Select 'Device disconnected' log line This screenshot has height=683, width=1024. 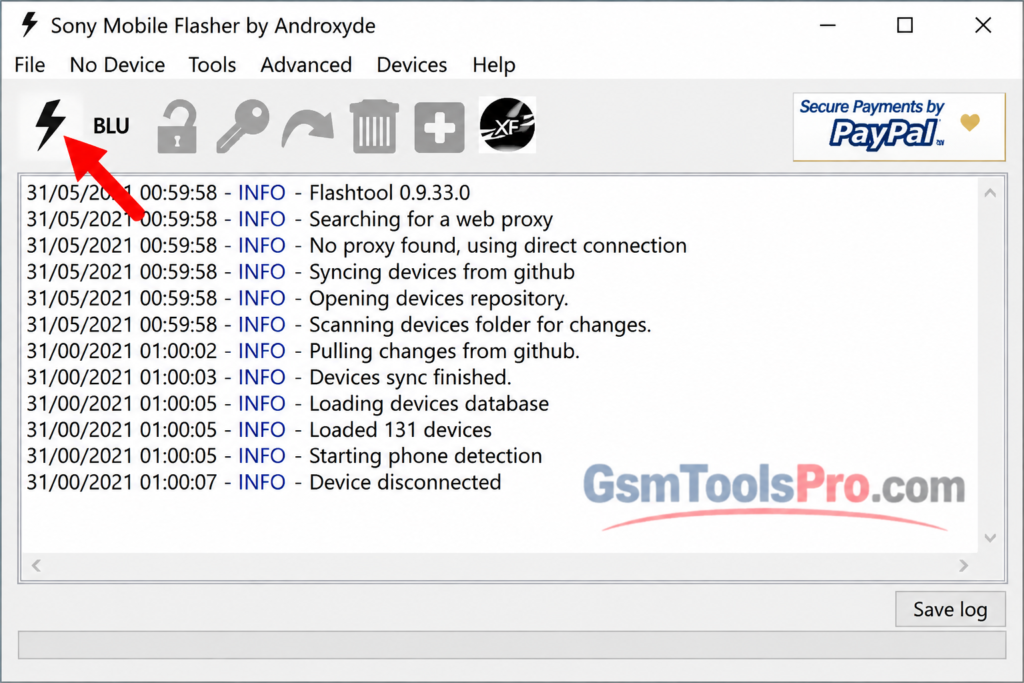point(264,482)
